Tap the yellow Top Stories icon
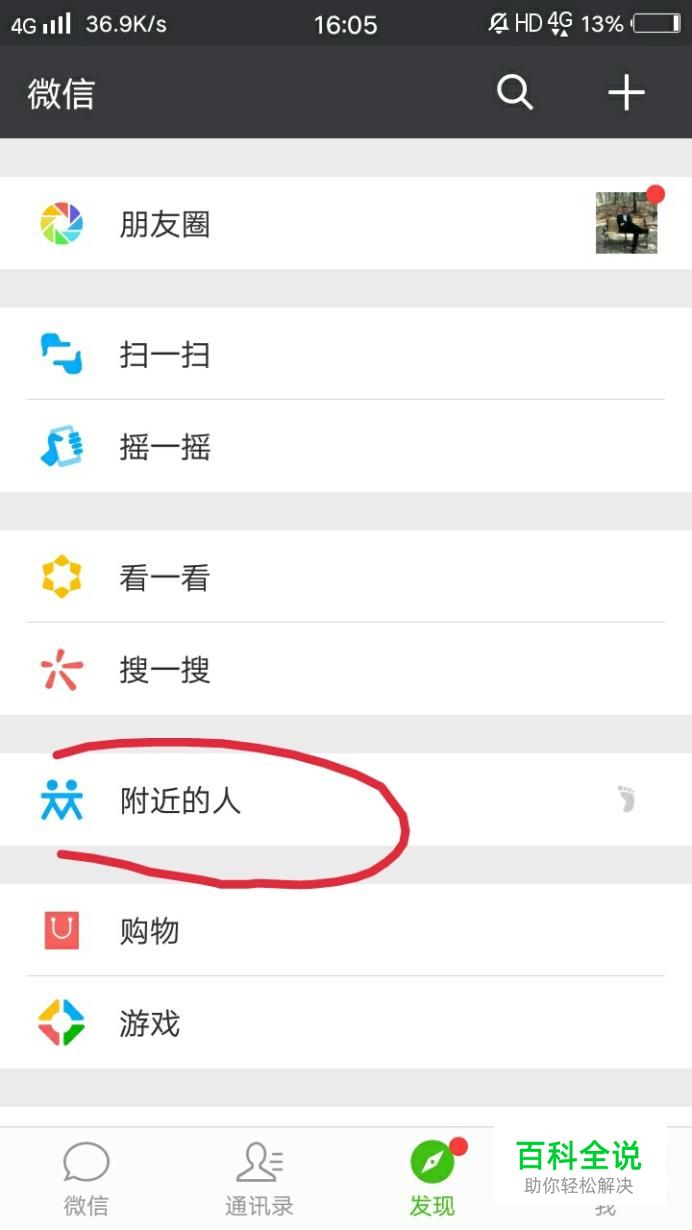The width and height of the screenshot is (692, 1230). [61, 578]
